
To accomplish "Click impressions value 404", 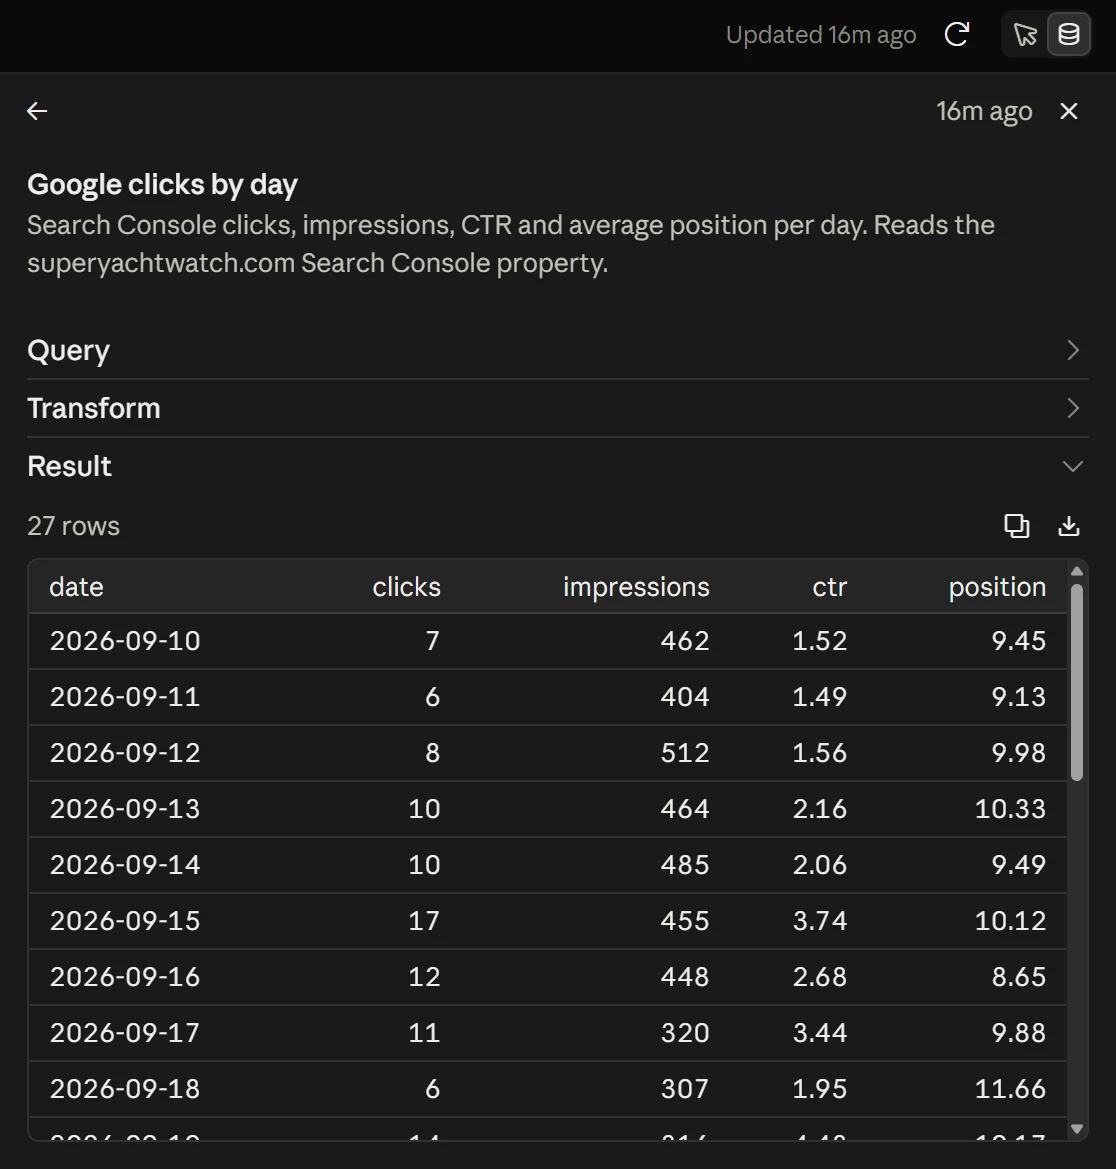I will tap(684, 697).
